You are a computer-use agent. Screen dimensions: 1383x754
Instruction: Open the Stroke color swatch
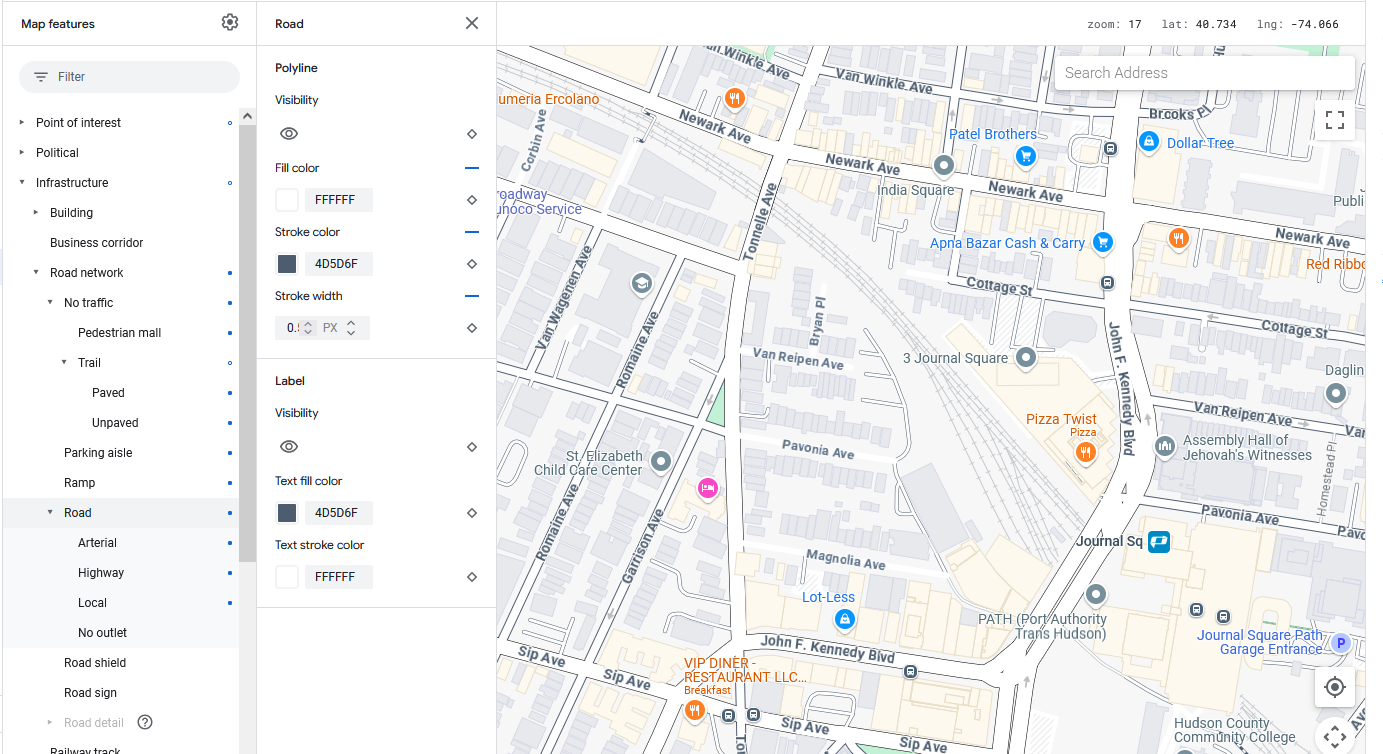point(287,264)
